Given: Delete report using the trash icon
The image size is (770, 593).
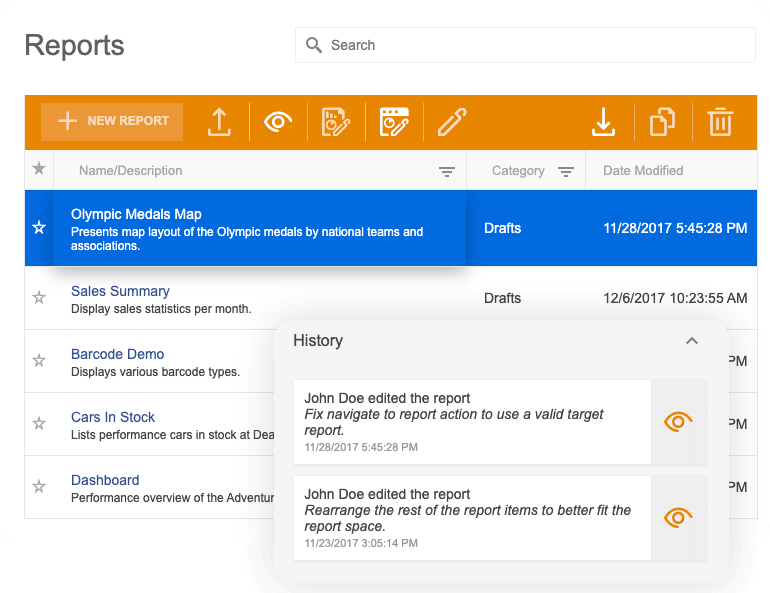Looking at the screenshot, I should pyautogui.click(x=720, y=122).
